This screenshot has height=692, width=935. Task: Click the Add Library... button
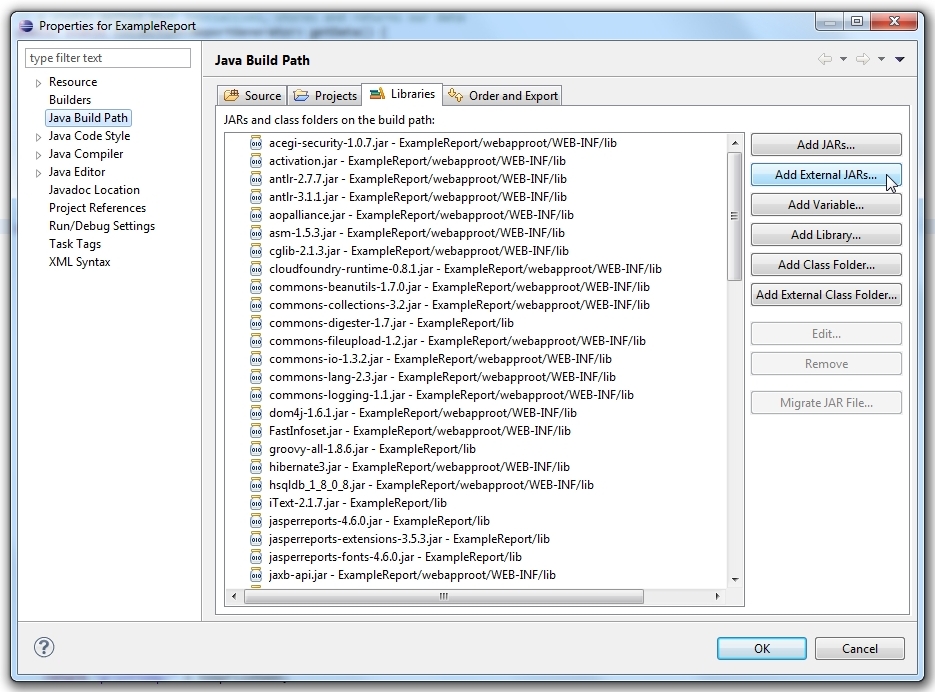pos(826,234)
